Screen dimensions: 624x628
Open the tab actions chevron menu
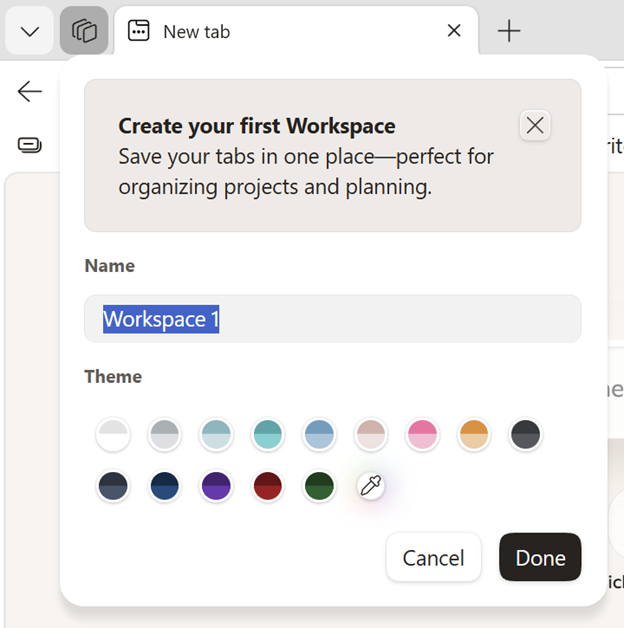[30, 31]
